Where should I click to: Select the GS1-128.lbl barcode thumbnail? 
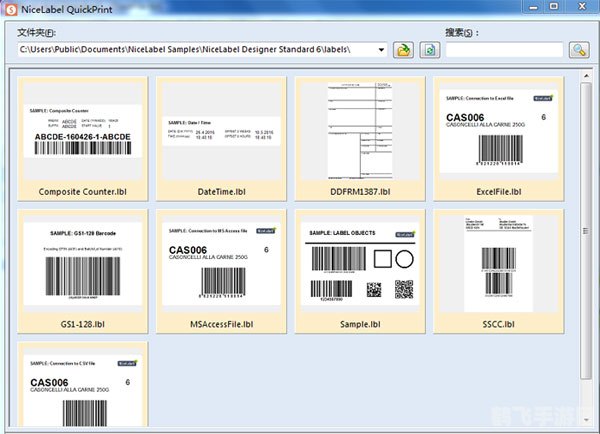coord(82,263)
